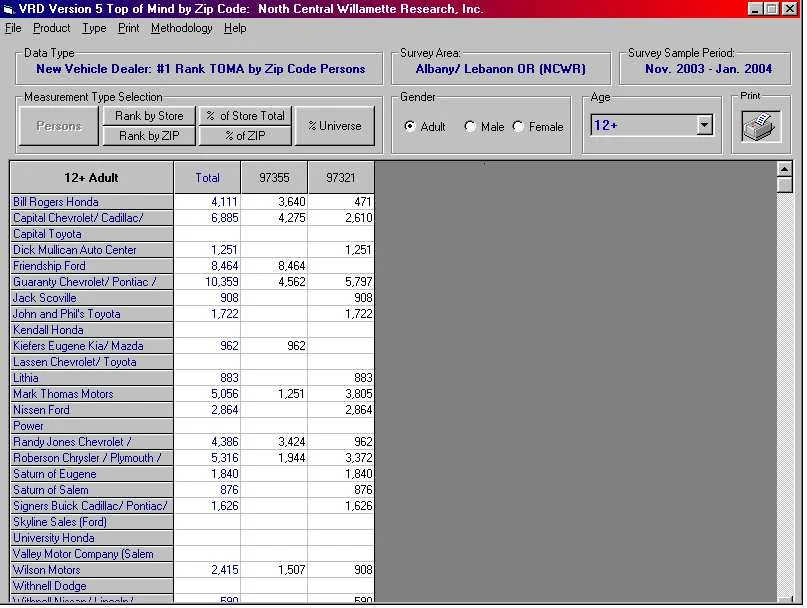Open the File menu

[13, 28]
